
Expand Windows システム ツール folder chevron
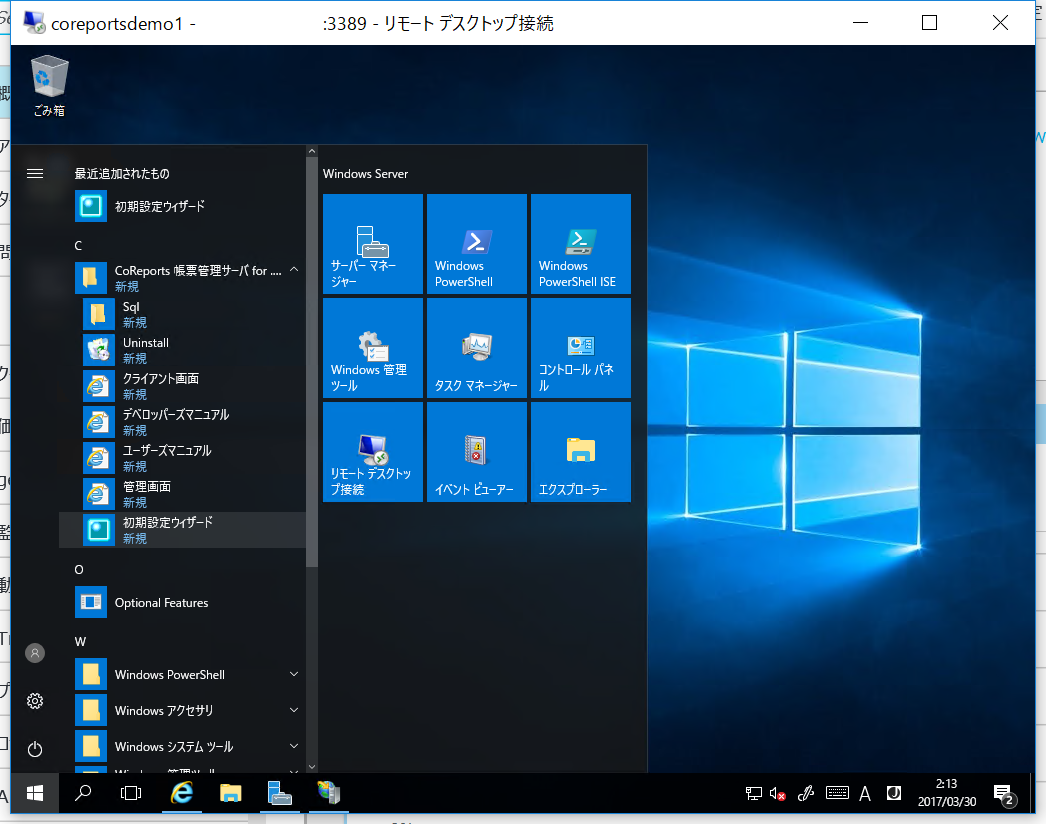tap(294, 747)
